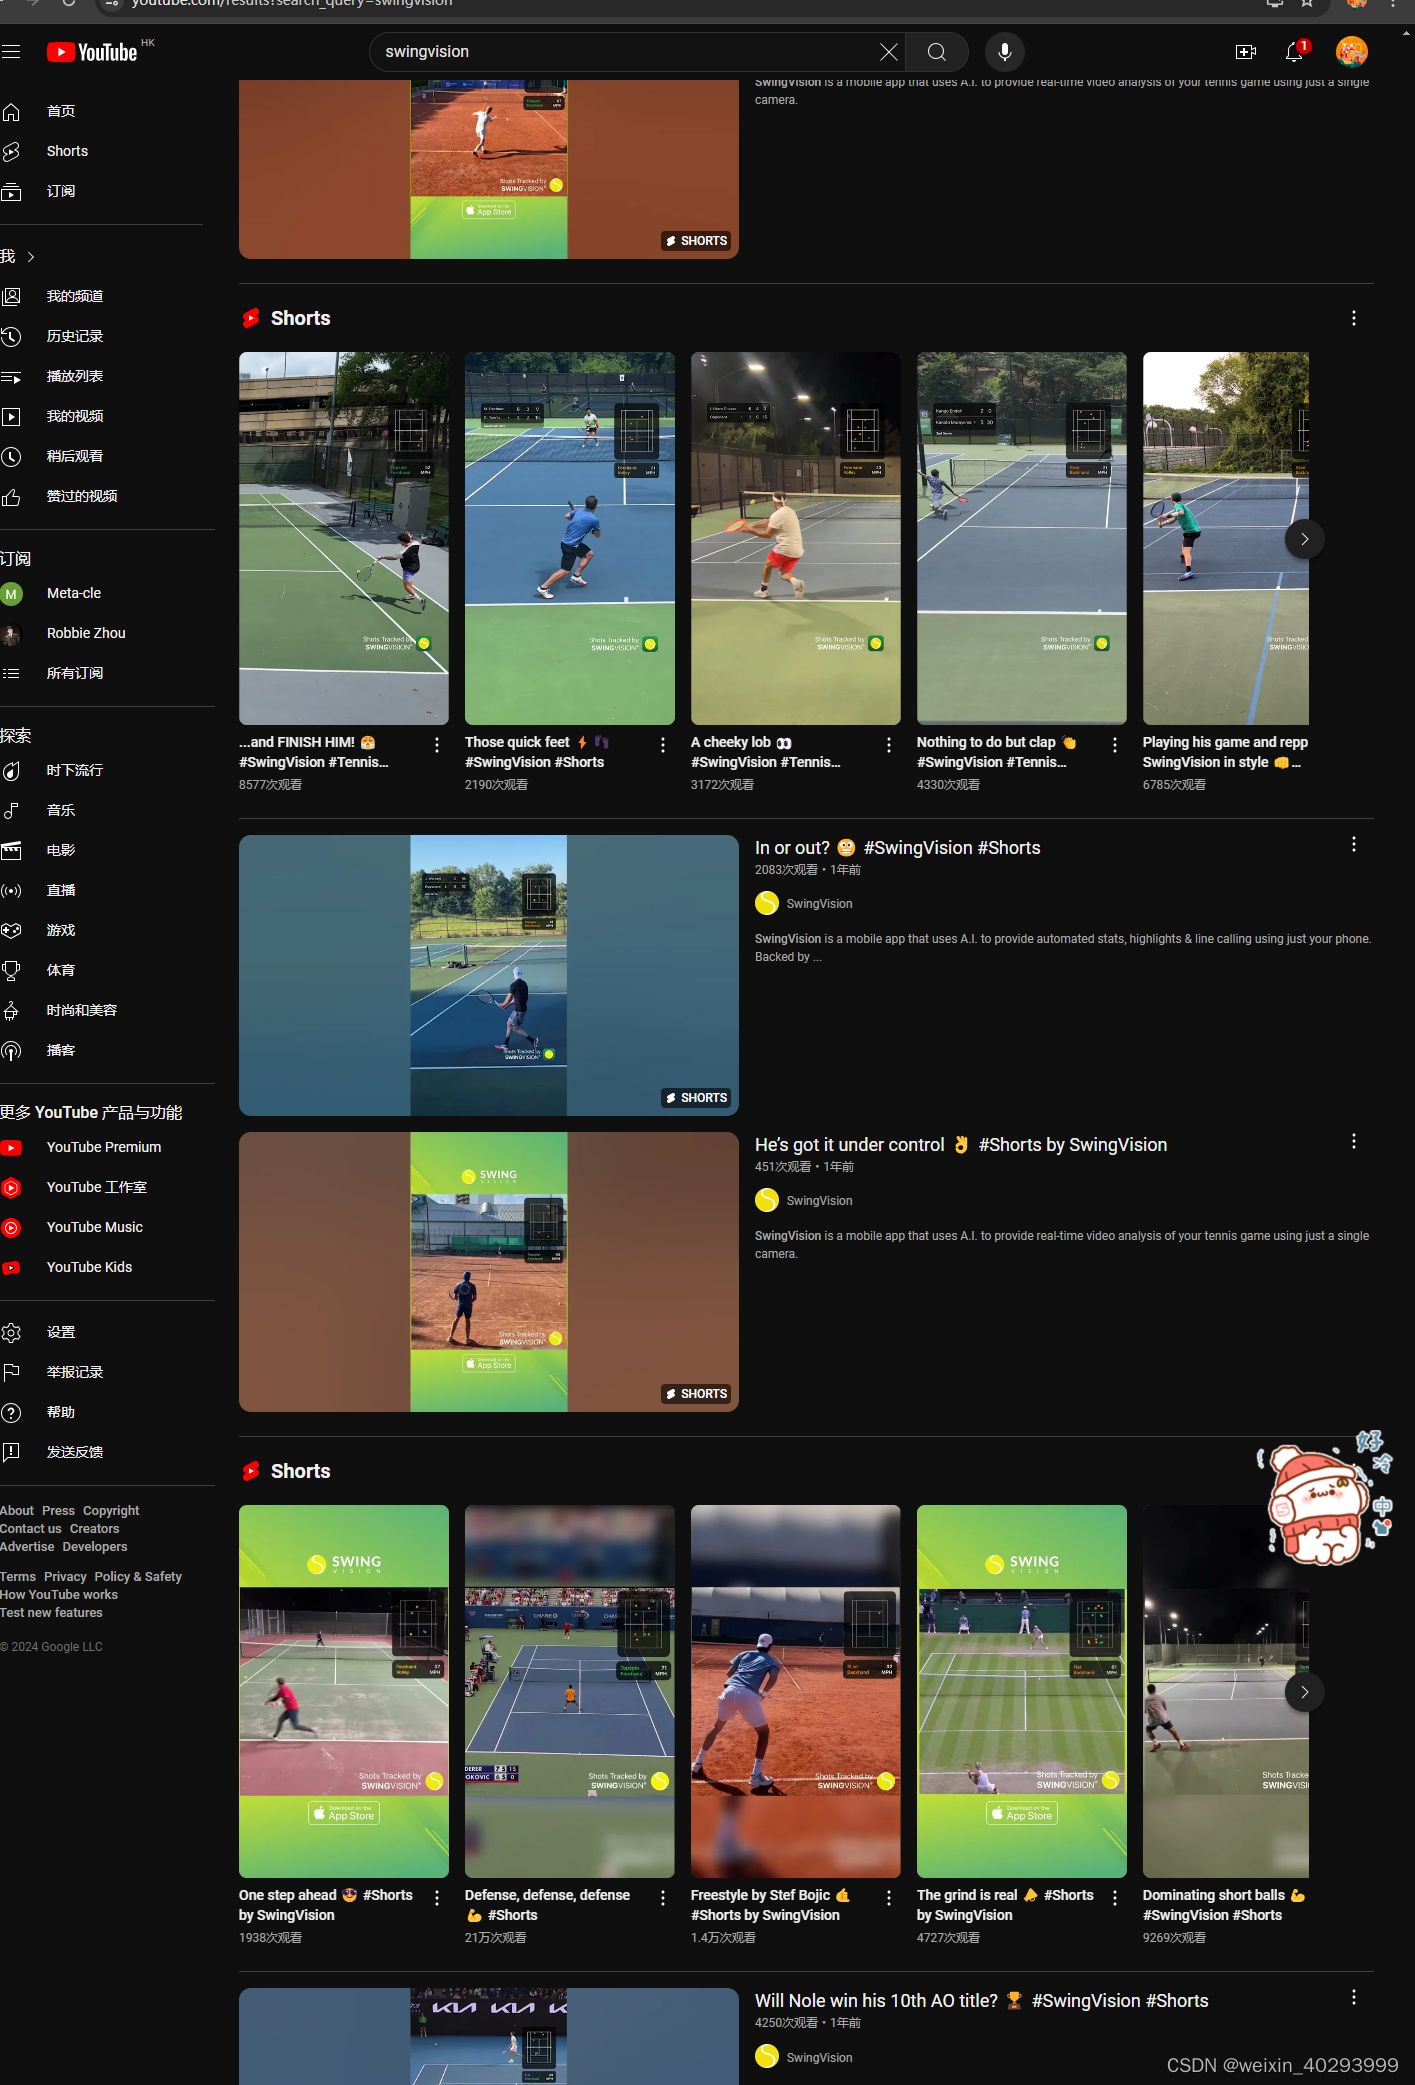Clear the search query with X icon
The image size is (1415, 2085).
pyautogui.click(x=888, y=52)
